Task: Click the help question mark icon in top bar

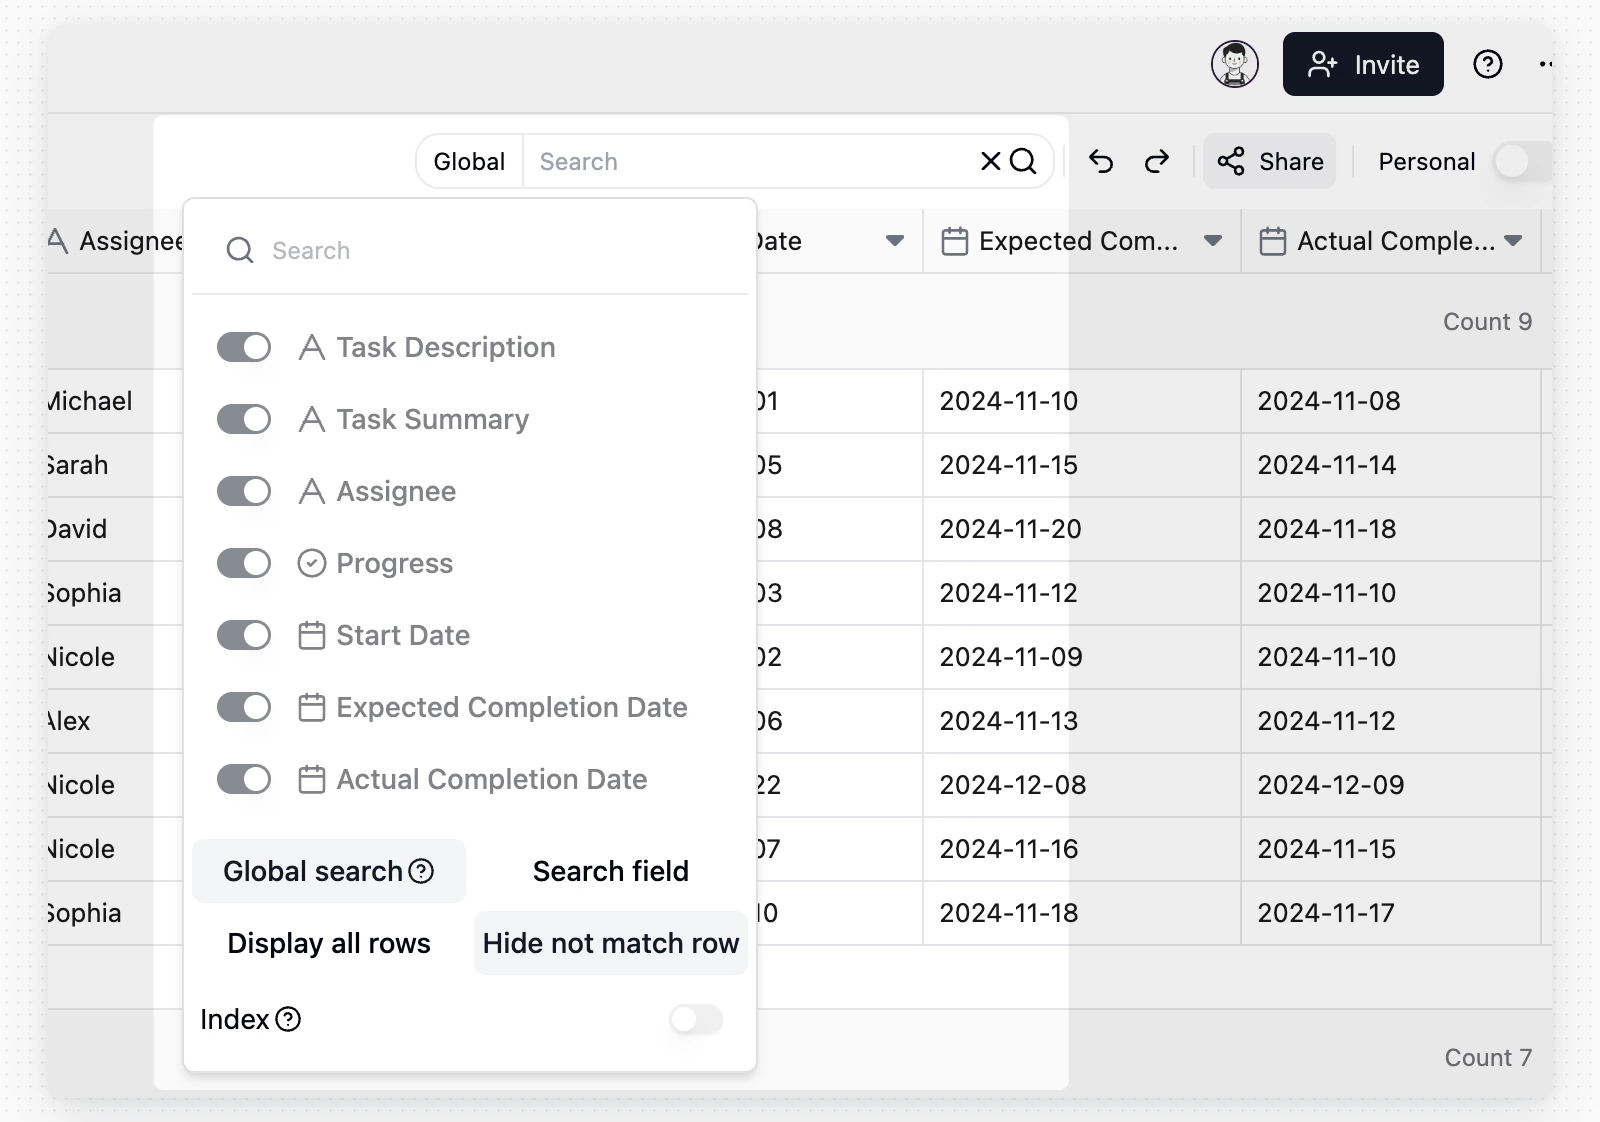Action: [x=1488, y=65]
